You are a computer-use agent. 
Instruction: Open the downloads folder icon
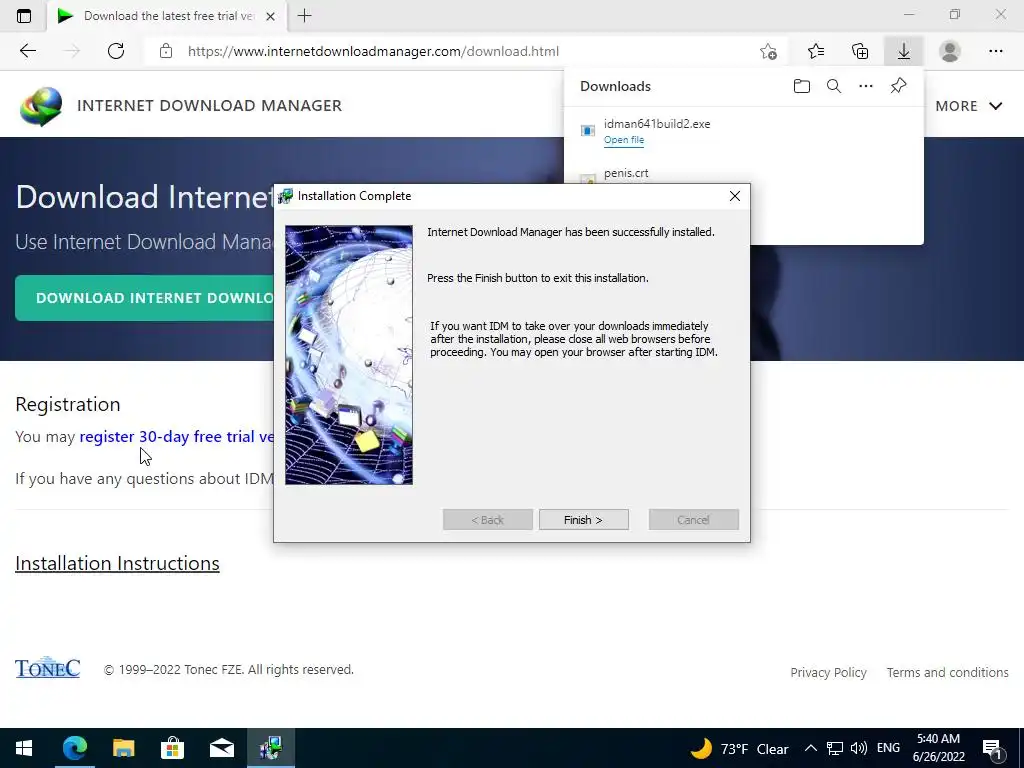802,86
